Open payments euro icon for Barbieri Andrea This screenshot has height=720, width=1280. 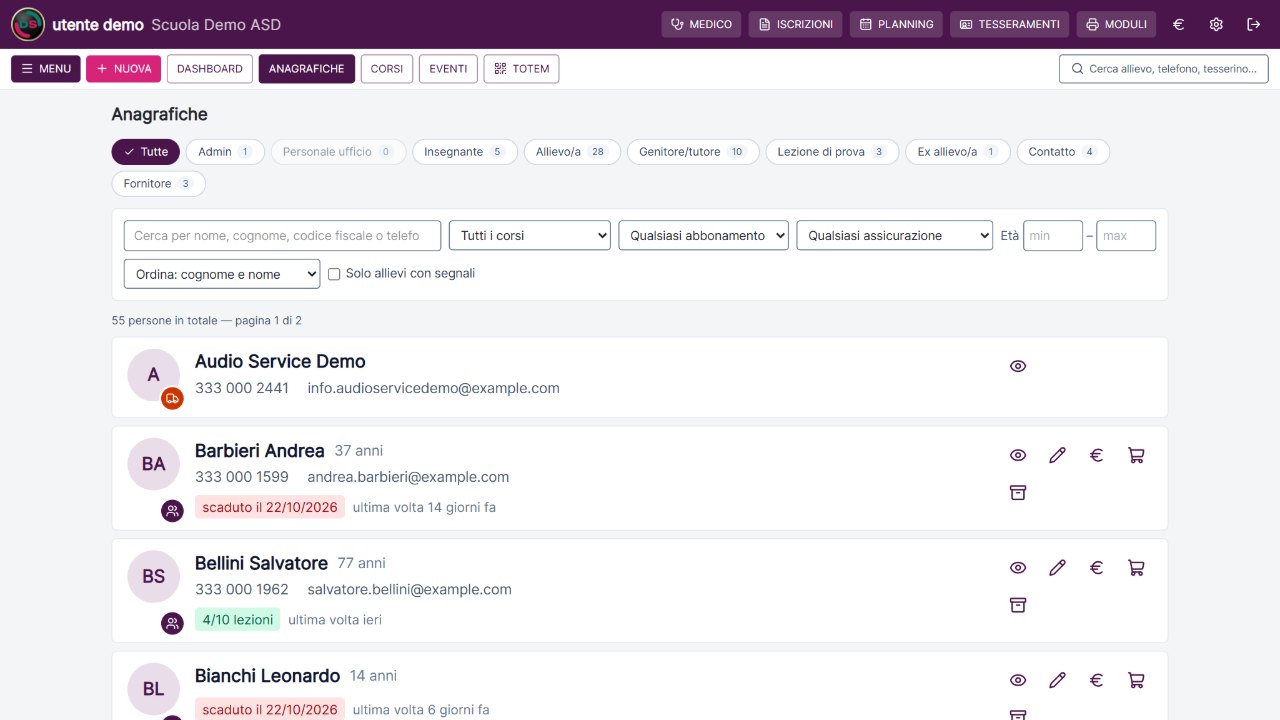pyautogui.click(x=1096, y=455)
